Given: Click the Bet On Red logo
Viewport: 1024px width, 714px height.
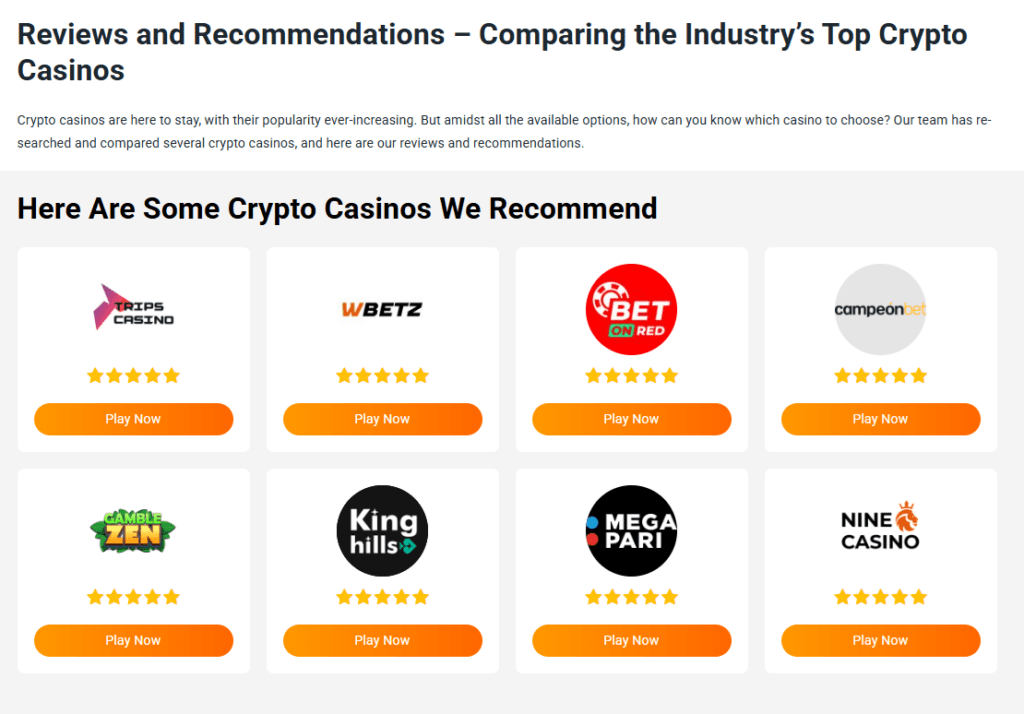Looking at the screenshot, I should [x=631, y=309].
